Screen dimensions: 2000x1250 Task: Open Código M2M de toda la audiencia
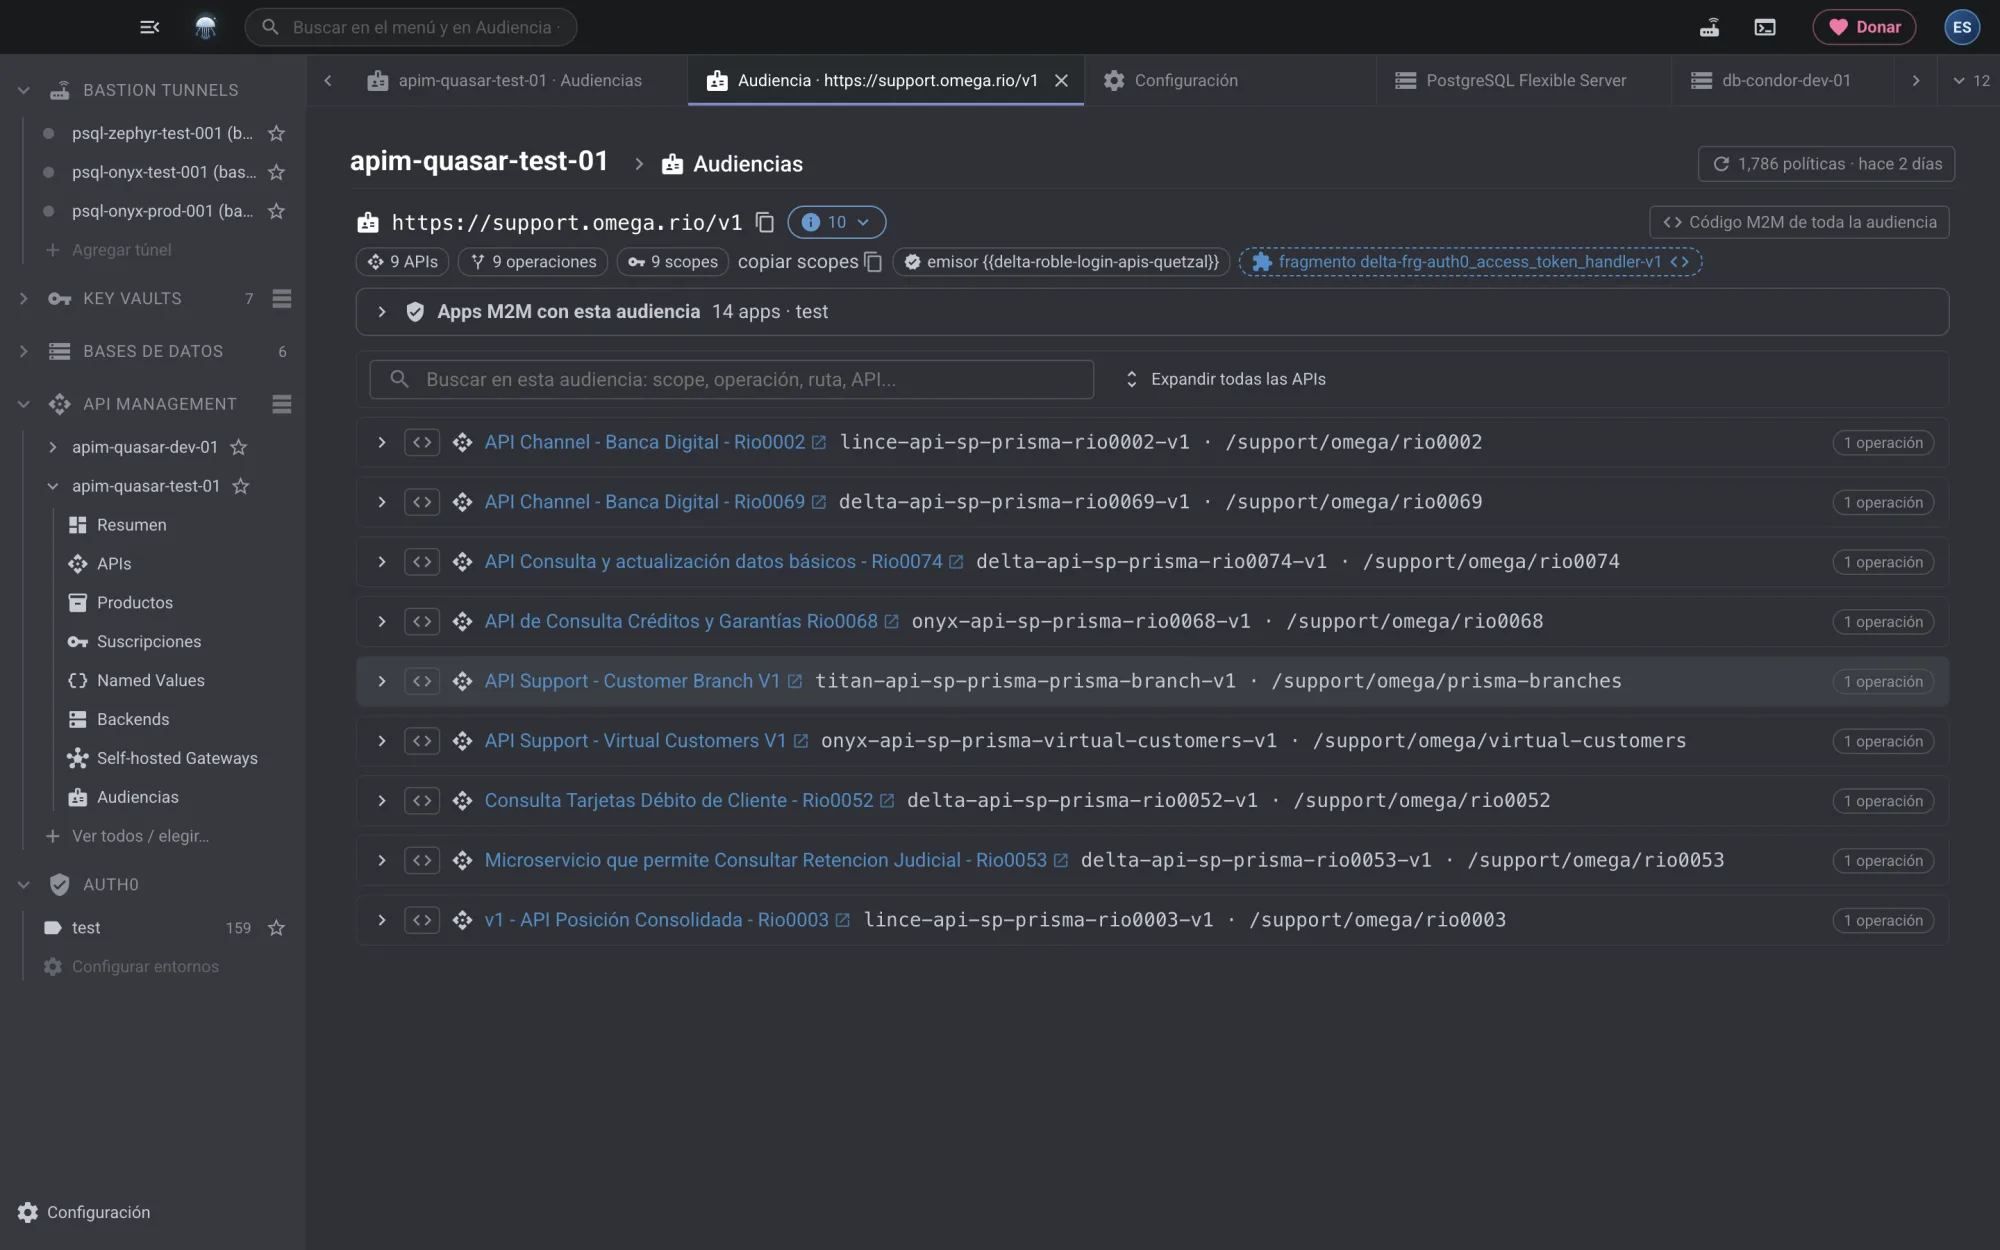1799,222
